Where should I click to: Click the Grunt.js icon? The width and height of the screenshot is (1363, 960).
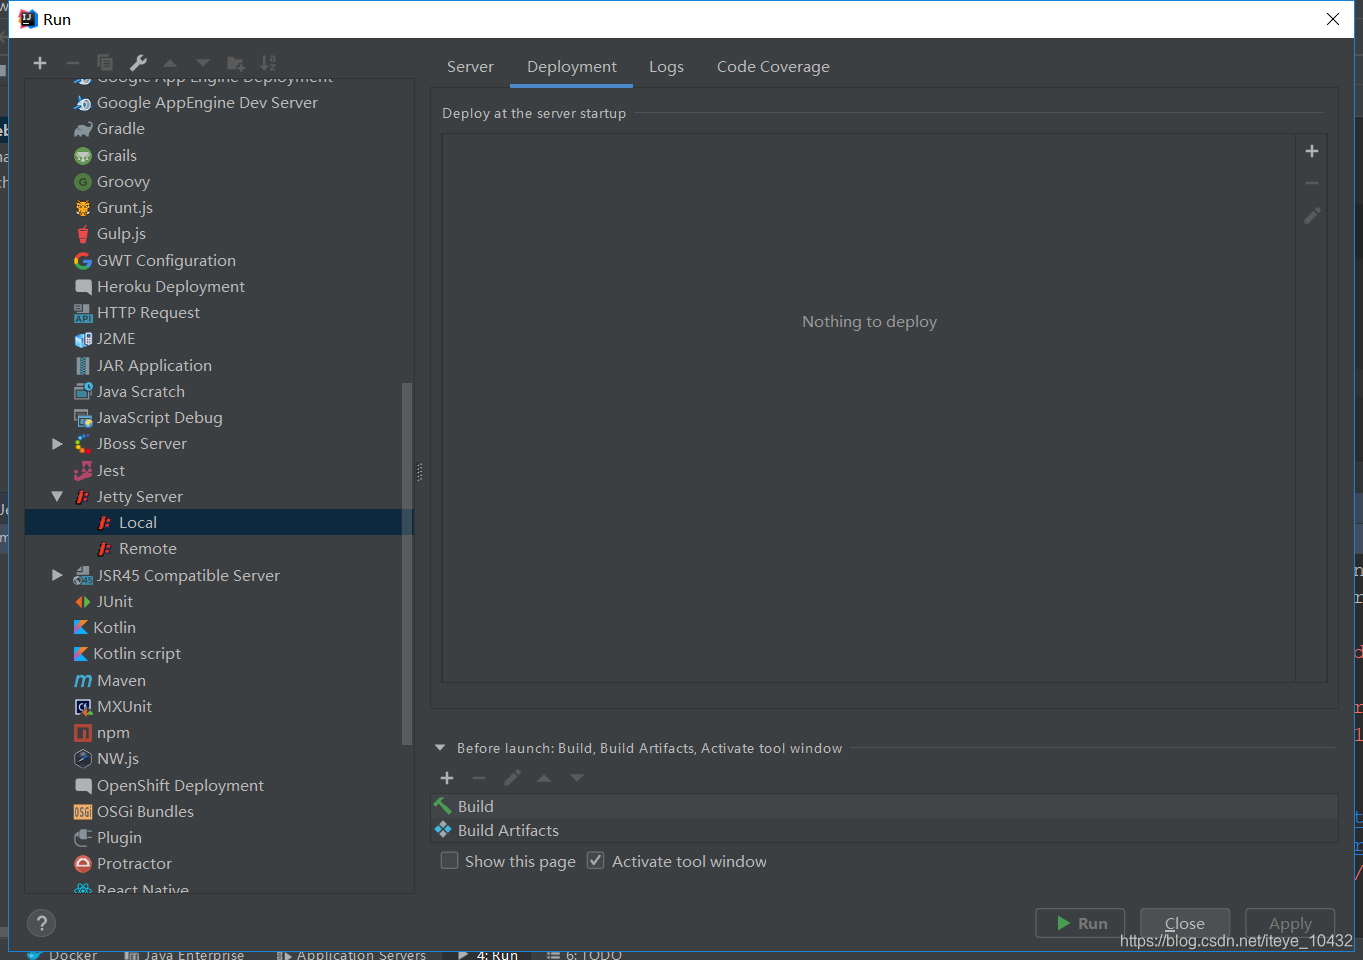(83, 208)
